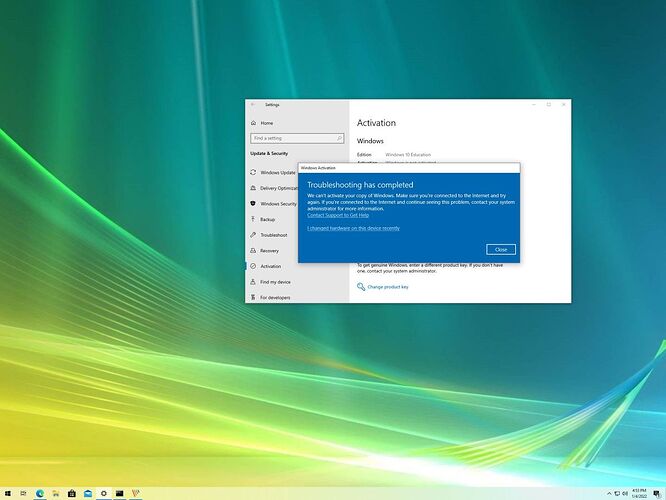Show hidden system tray icons
The height and width of the screenshot is (500, 666).
609,493
